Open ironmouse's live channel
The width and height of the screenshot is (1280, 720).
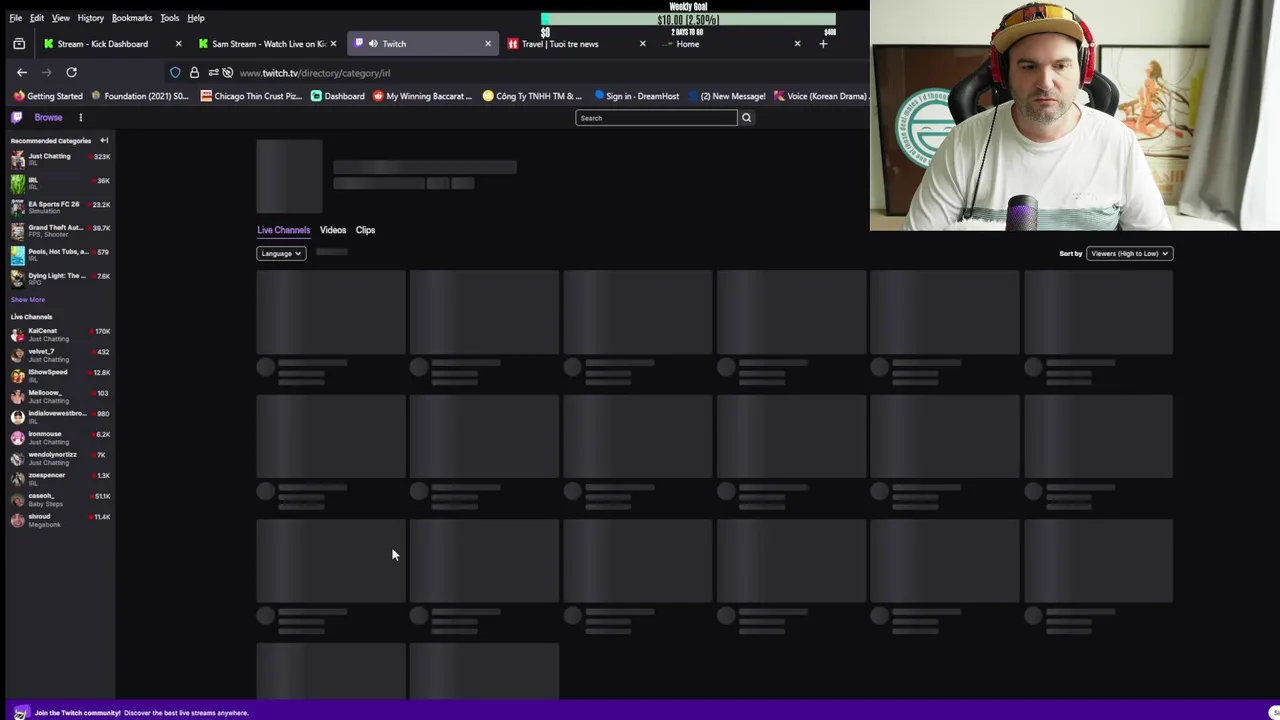pos(60,437)
